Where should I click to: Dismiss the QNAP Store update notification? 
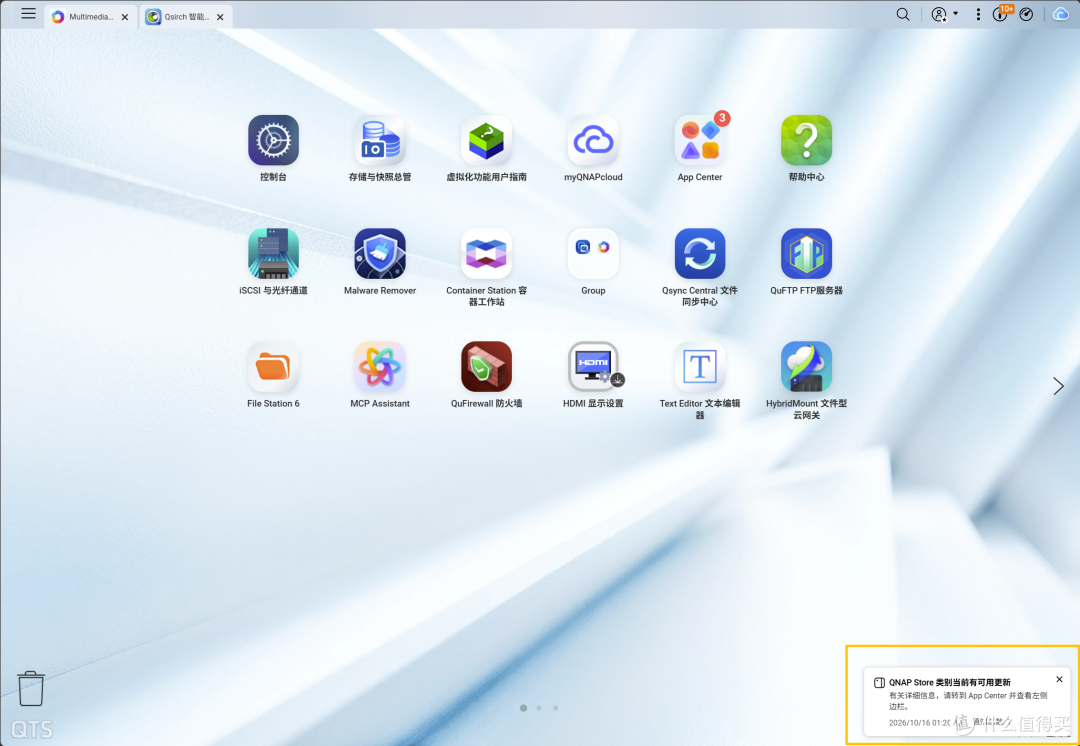[x=1059, y=679]
